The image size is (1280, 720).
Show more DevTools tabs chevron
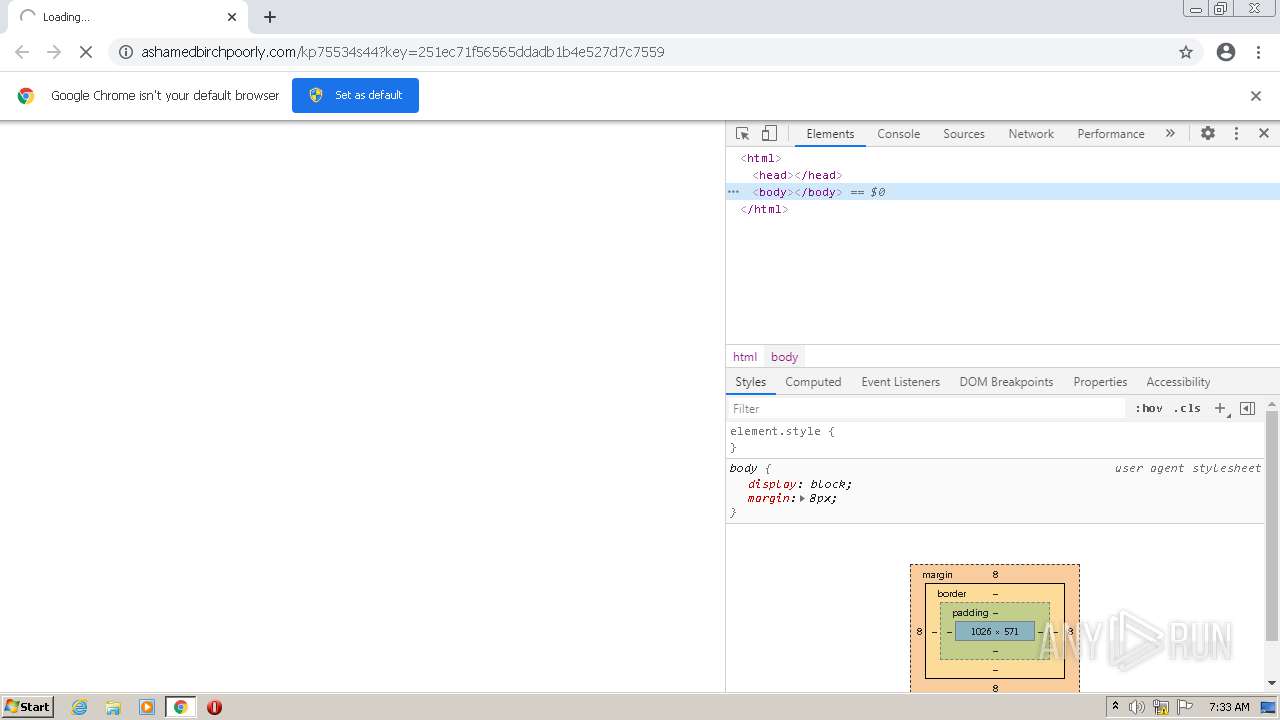pos(1170,133)
